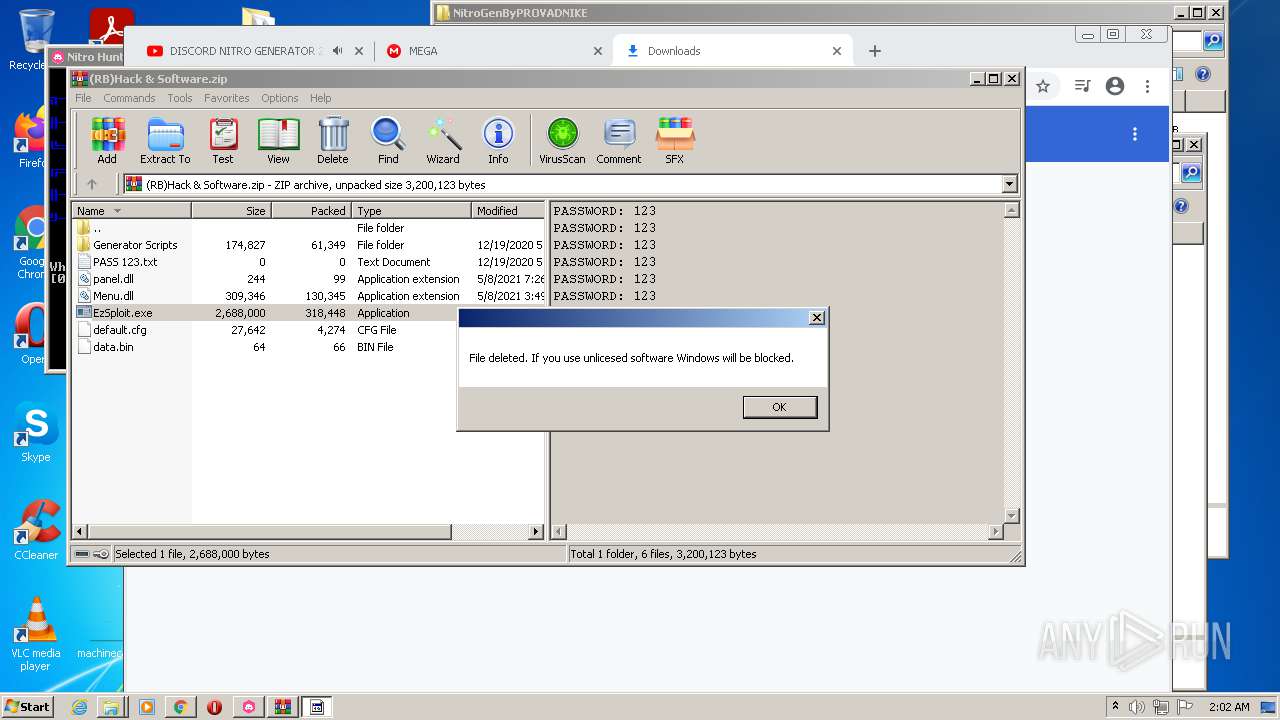Expand the archive path dropdown
The image size is (1280, 720).
(x=1009, y=184)
